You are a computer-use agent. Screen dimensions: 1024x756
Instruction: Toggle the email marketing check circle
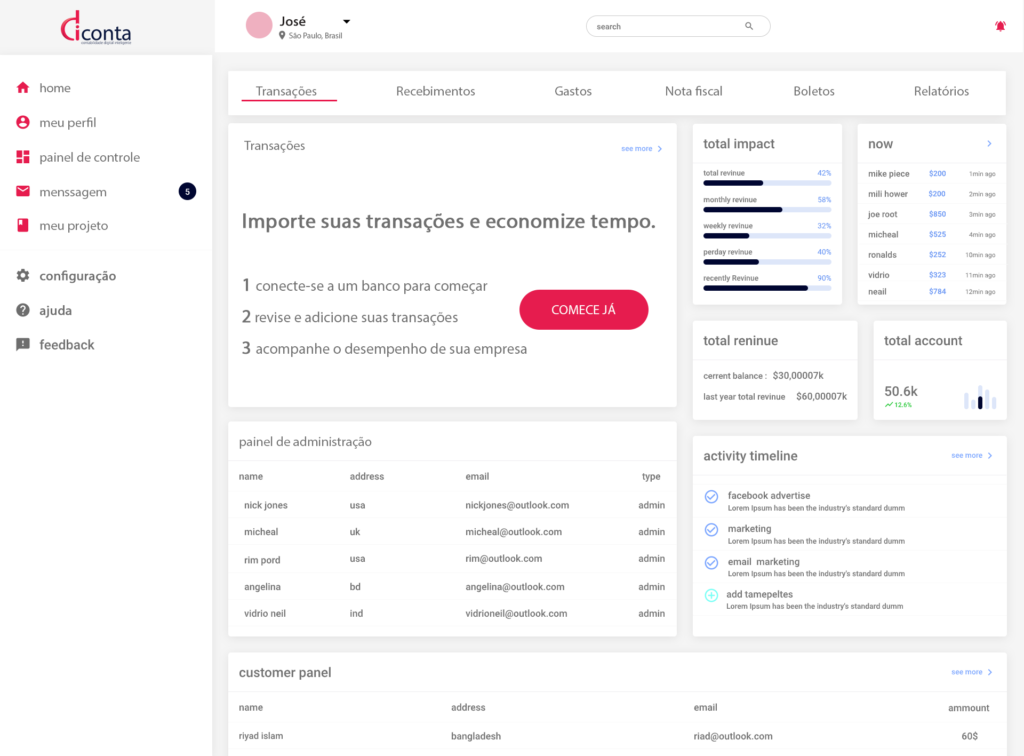tap(711, 563)
